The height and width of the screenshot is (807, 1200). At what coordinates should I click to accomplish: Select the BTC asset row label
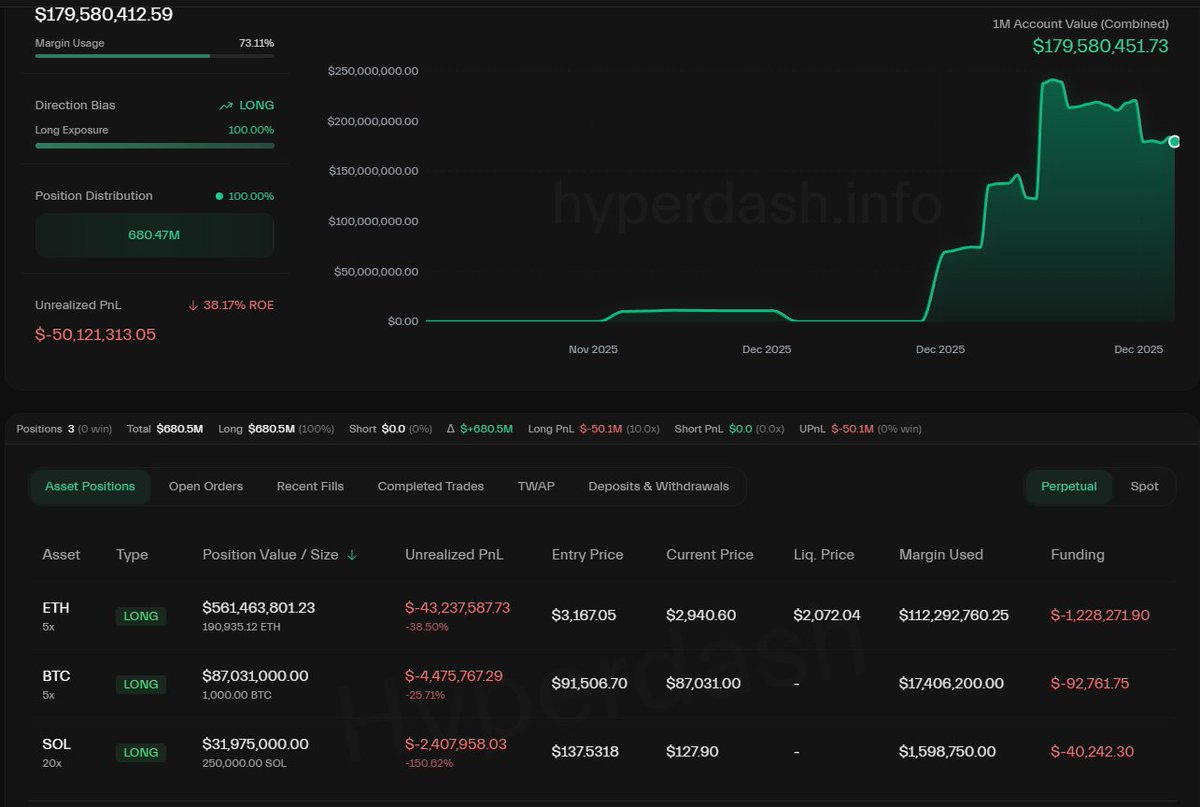click(x=56, y=676)
